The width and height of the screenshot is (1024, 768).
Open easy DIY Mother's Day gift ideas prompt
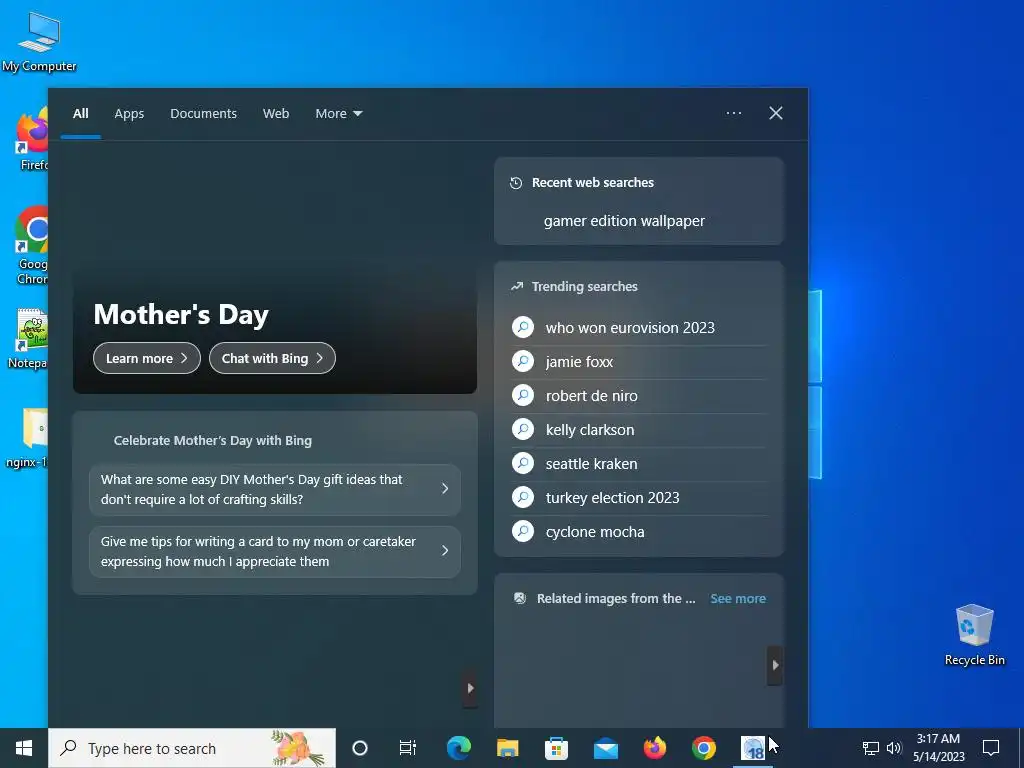275,489
